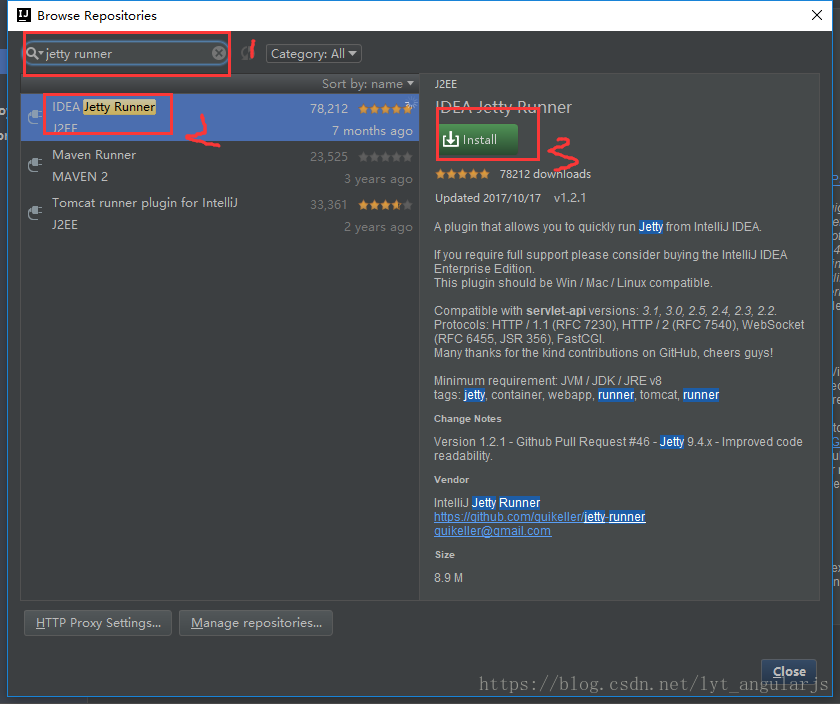Select IDEA Jetty Runner in plugin list
This screenshot has height=704, width=840.
coord(220,117)
